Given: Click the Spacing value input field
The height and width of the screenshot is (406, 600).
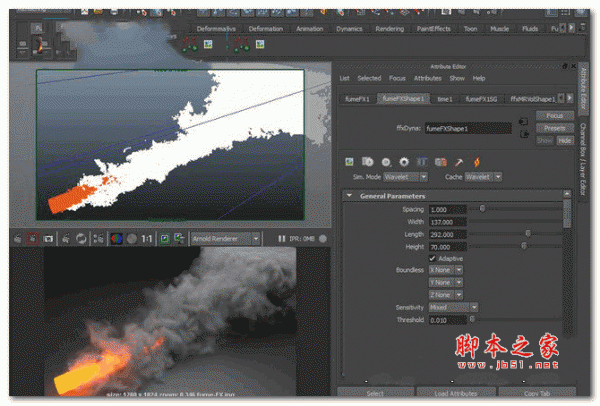Looking at the screenshot, I should (x=446, y=209).
